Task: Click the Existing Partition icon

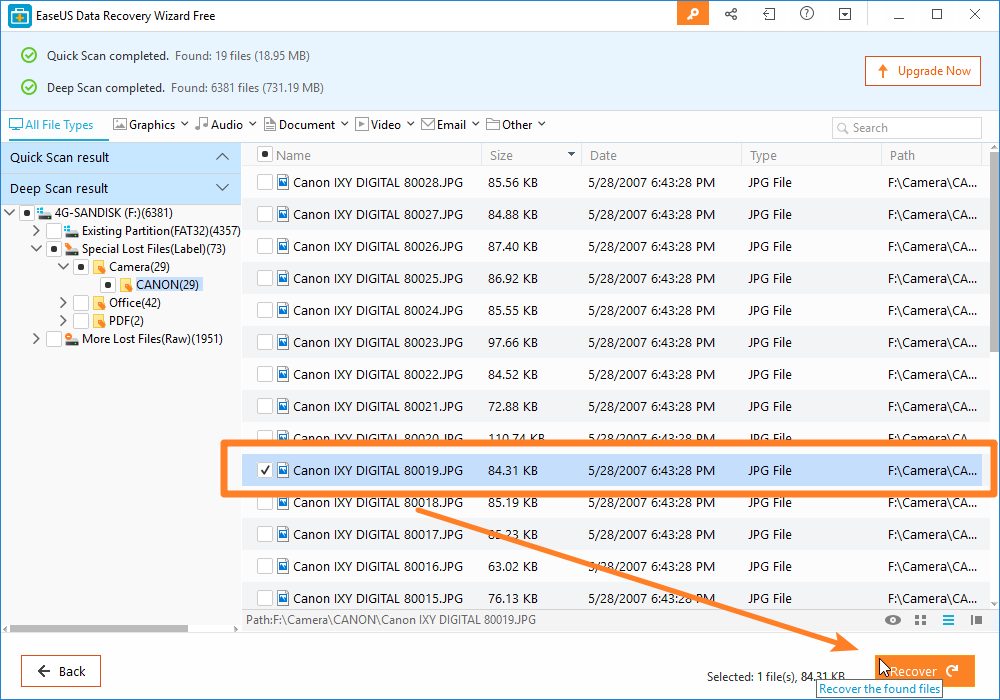Action: click(x=71, y=231)
